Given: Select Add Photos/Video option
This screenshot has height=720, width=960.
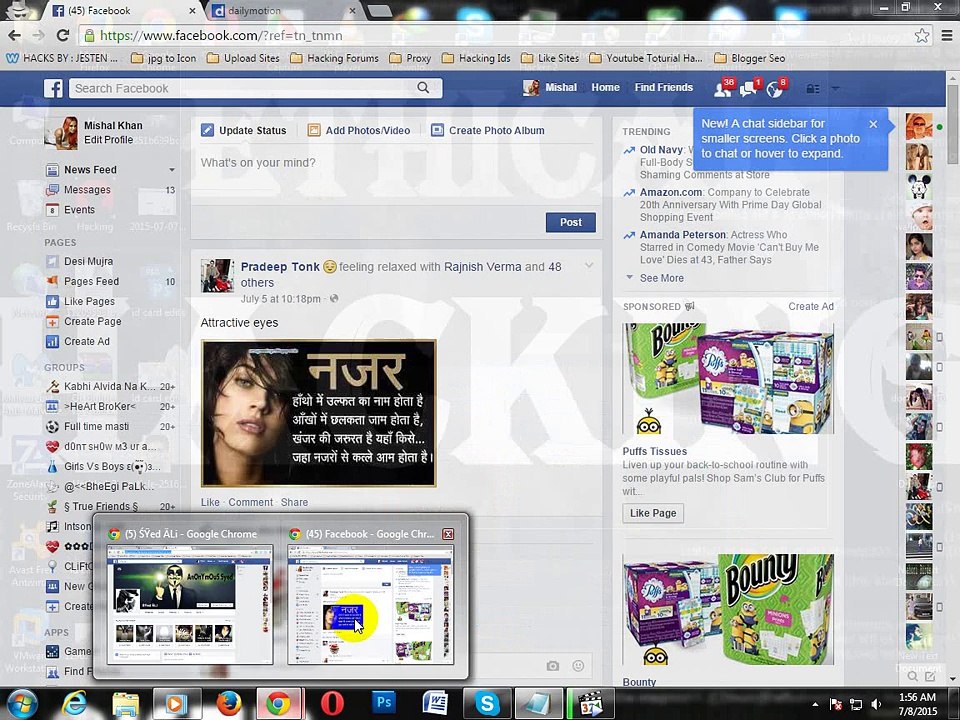Looking at the screenshot, I should click(x=359, y=130).
